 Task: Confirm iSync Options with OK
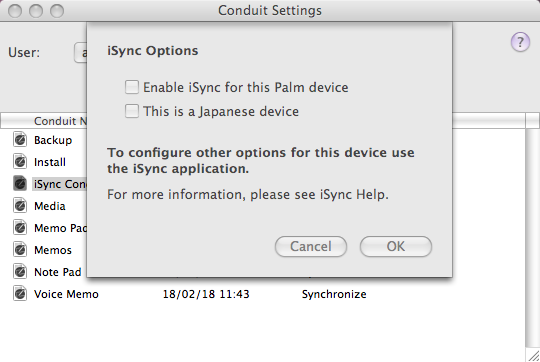click(396, 246)
